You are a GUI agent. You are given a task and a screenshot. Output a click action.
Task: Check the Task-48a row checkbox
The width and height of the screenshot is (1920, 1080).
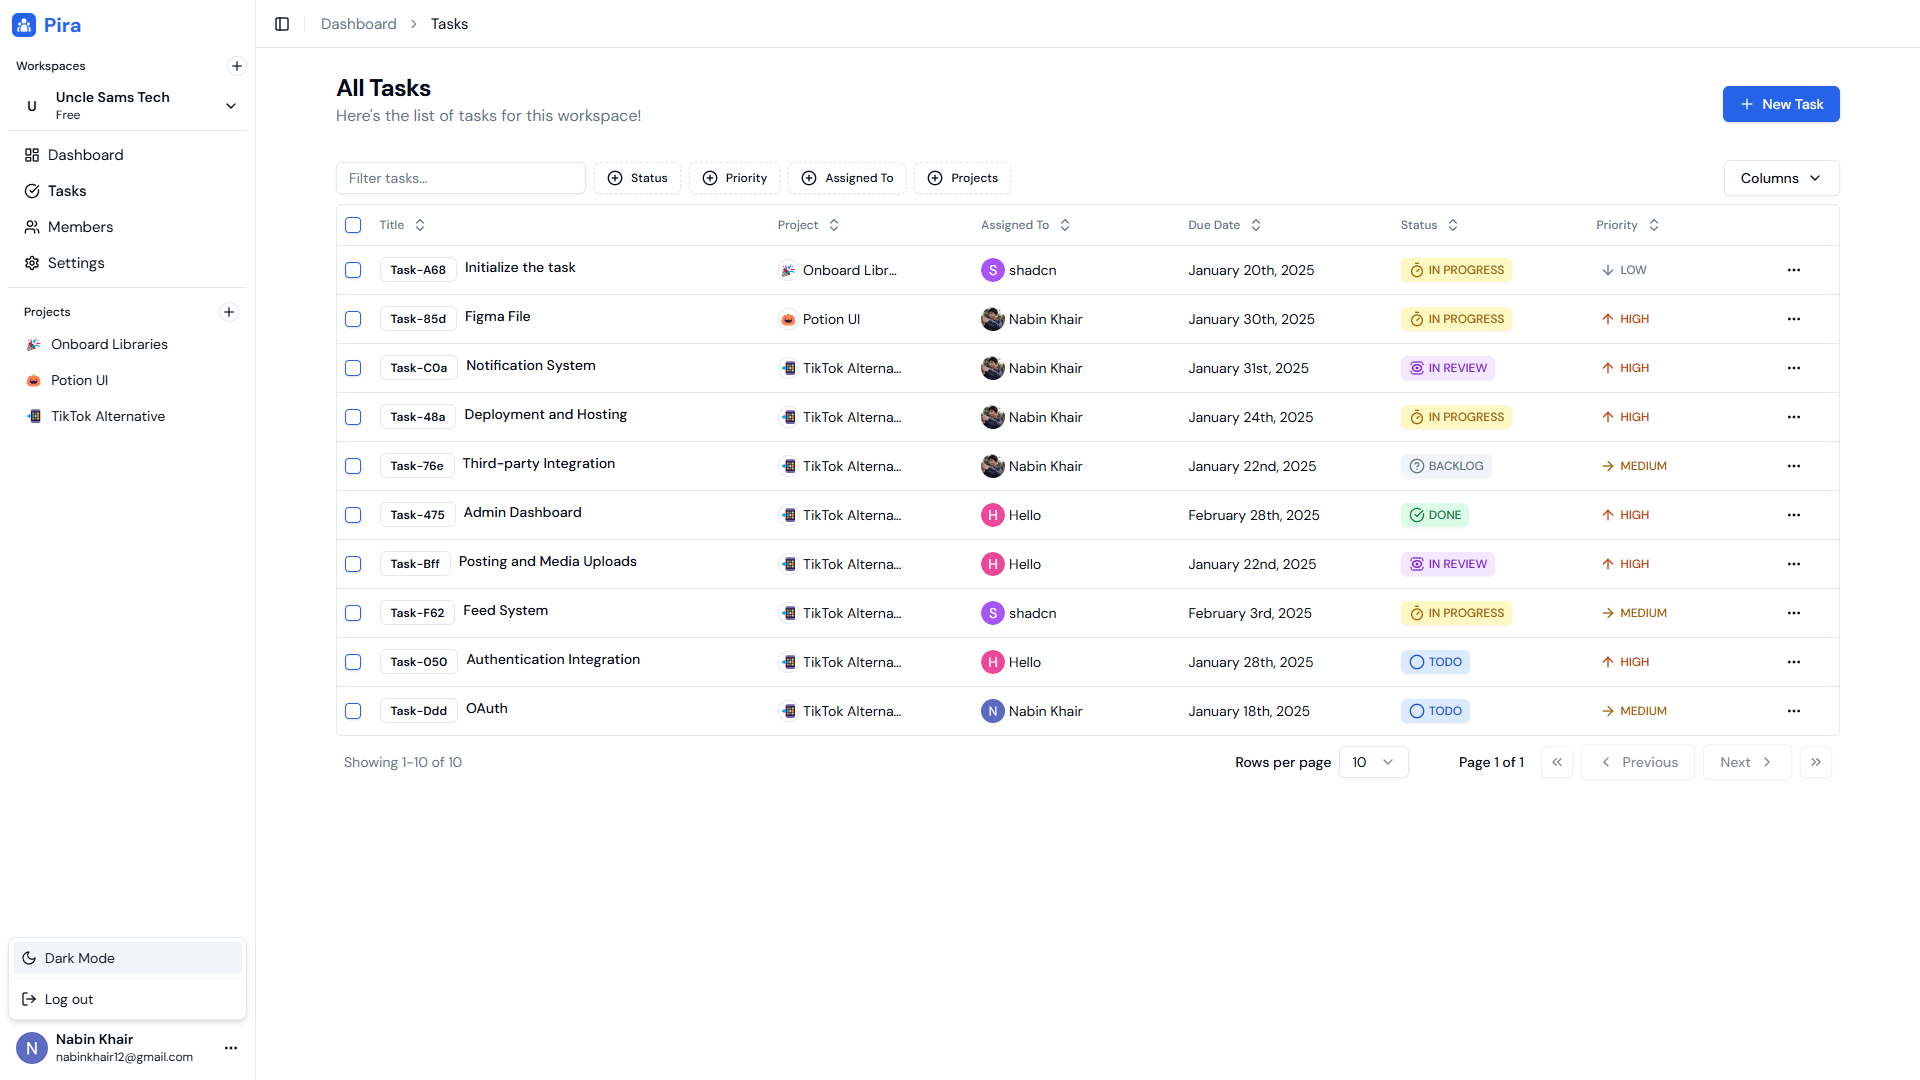(353, 417)
